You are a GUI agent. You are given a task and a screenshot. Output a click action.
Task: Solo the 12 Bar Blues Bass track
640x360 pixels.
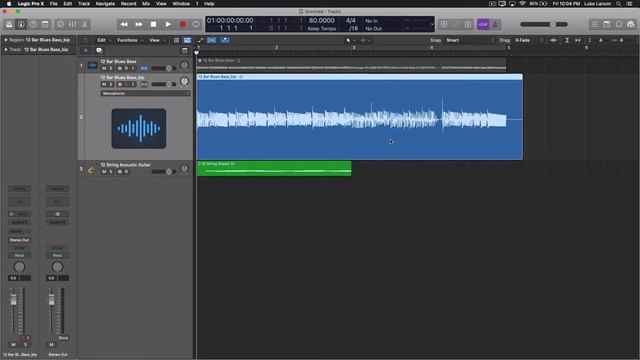point(110,68)
